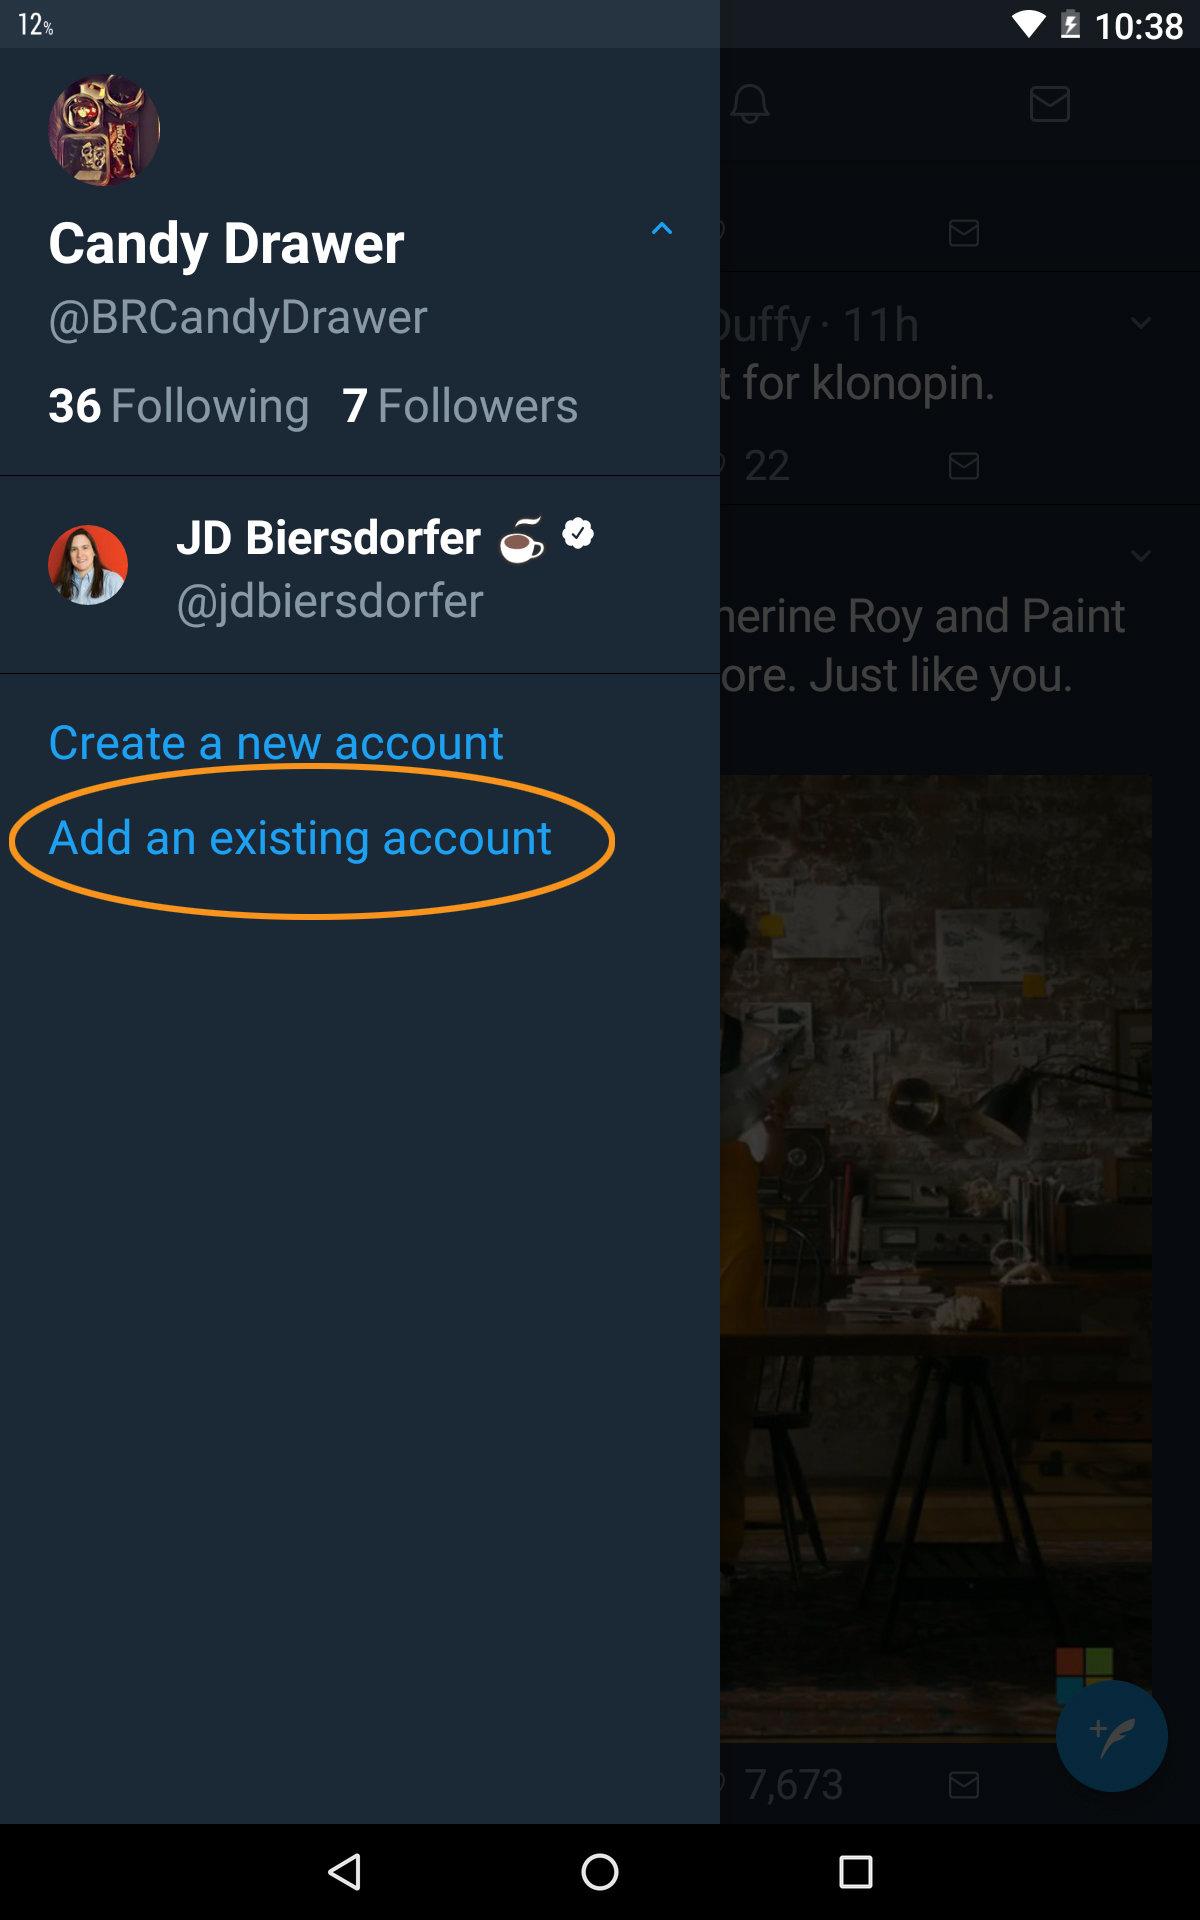The image size is (1200, 1920).
Task: Tap the Candy Drawer display name
Action: [x=227, y=244]
